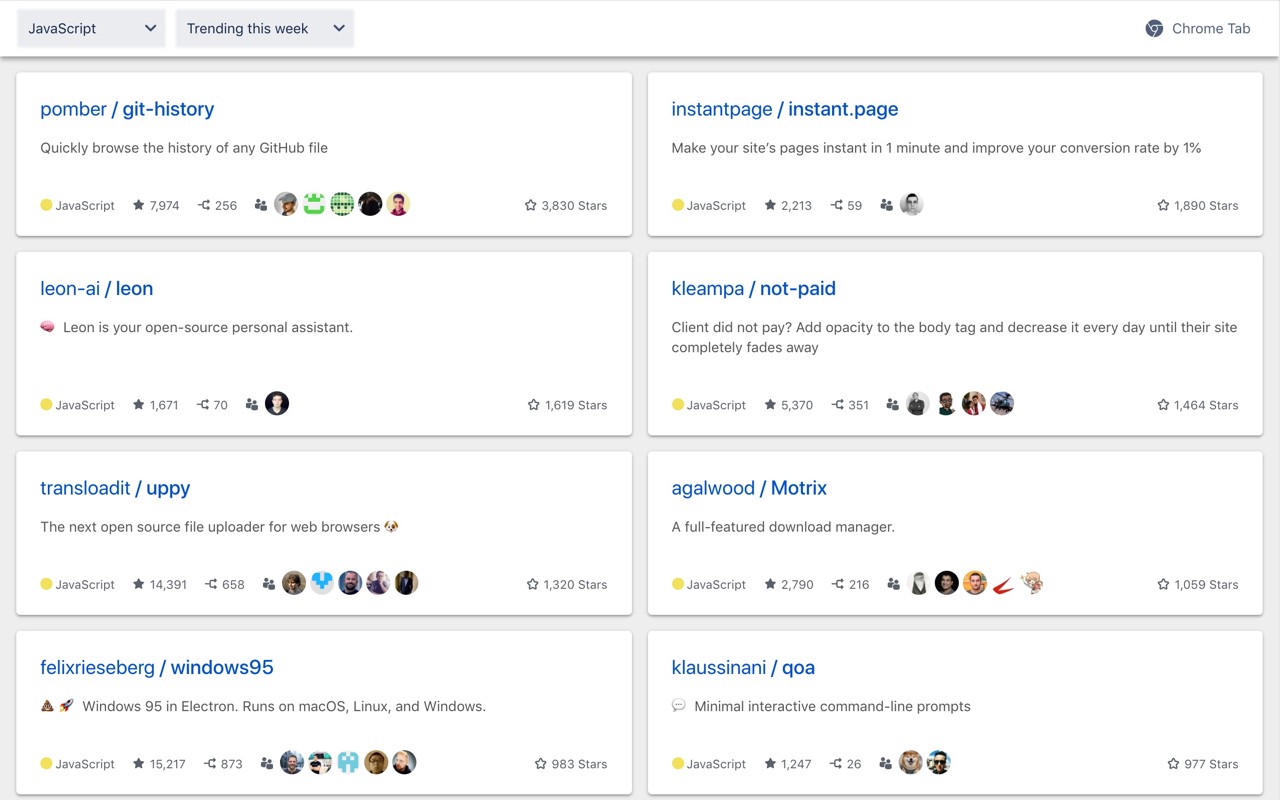The image size is (1280, 800).
Task: Click the outlined star beside 977 Stars
Action: 1174,764
